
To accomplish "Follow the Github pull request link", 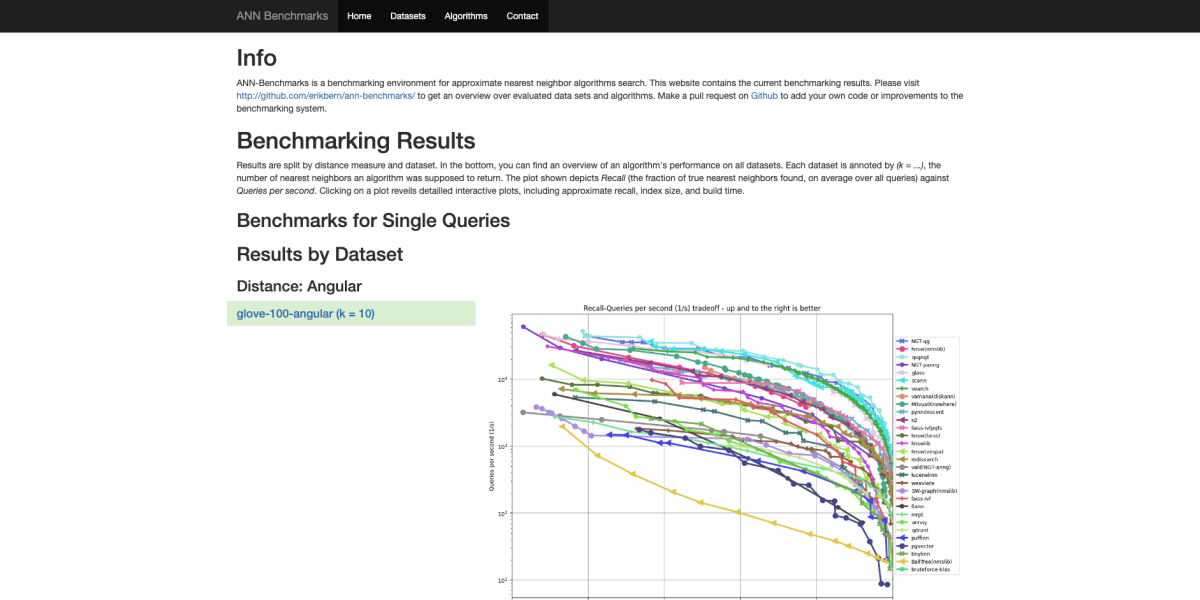I will pyautogui.click(x=764, y=96).
